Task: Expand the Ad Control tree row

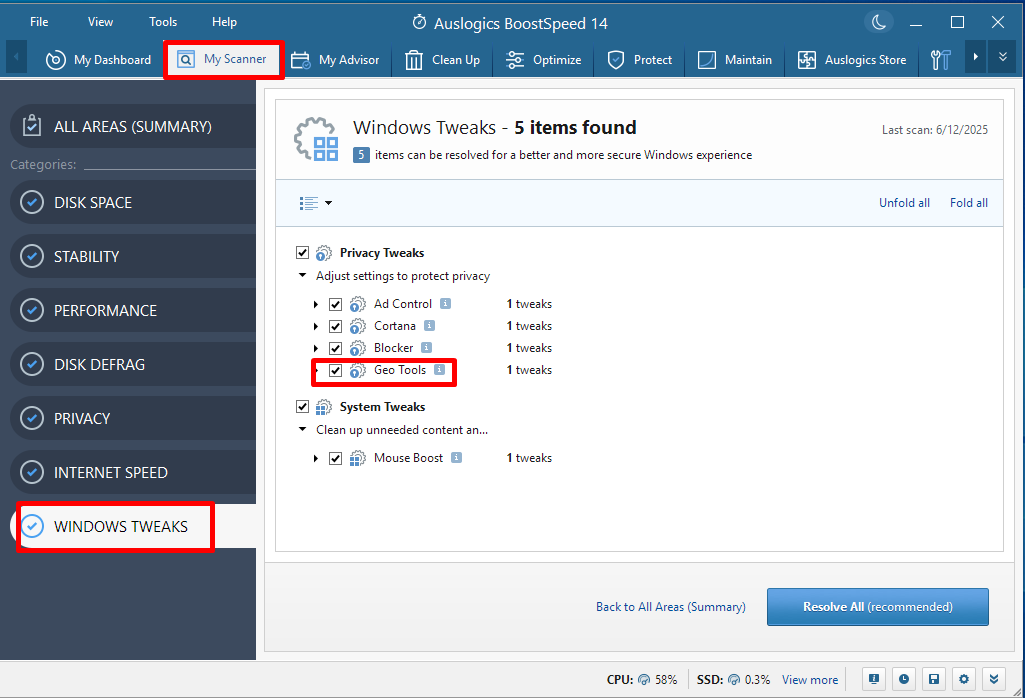Action: (316, 305)
